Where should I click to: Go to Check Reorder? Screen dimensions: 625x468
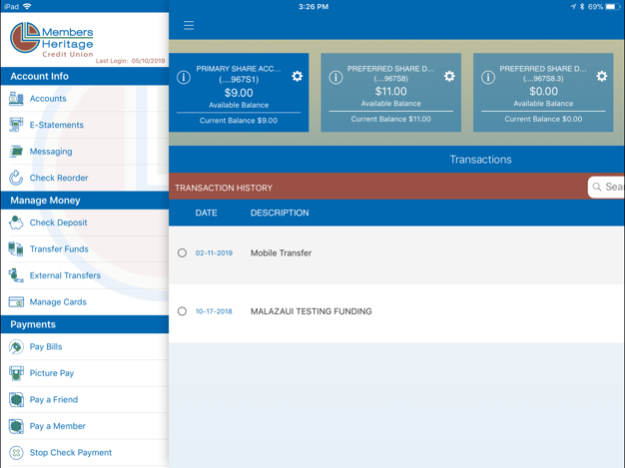coord(85,178)
